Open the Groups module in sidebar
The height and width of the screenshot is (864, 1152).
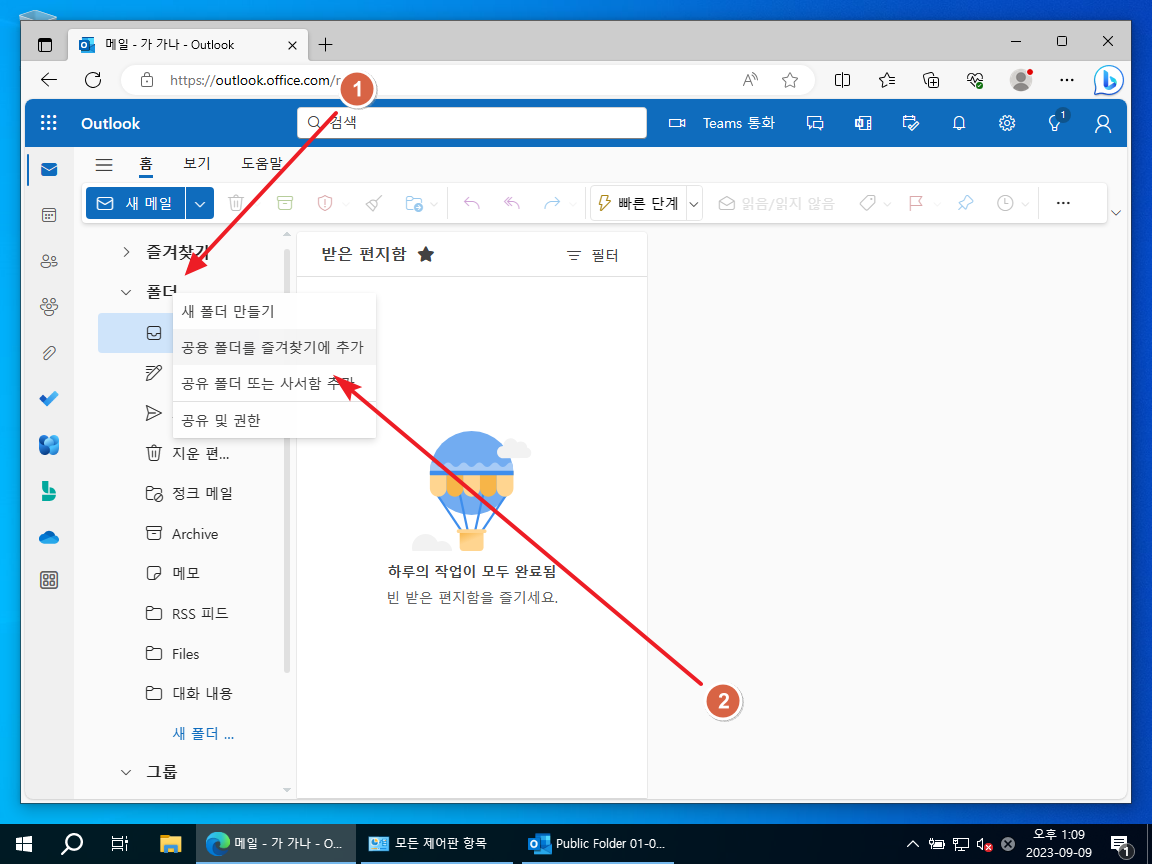49,306
